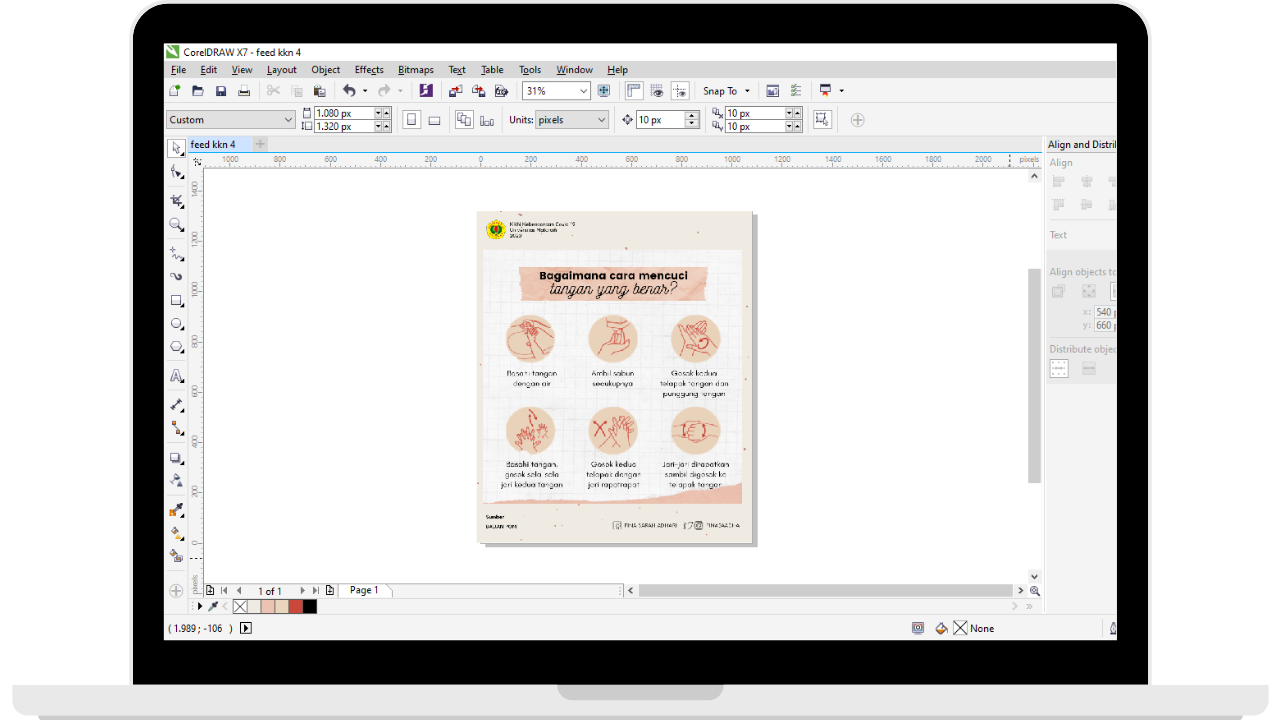Click the Publish to PDF icon
Screen dimensions: 1280x720
pyautogui.click(x=501, y=91)
